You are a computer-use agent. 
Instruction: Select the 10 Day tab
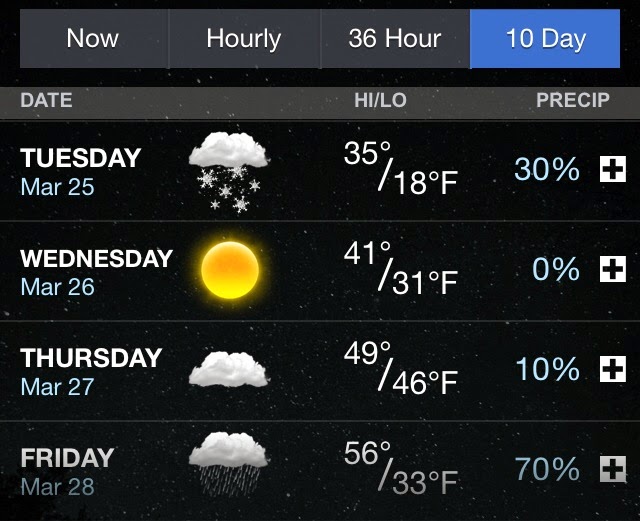pyautogui.click(x=545, y=39)
